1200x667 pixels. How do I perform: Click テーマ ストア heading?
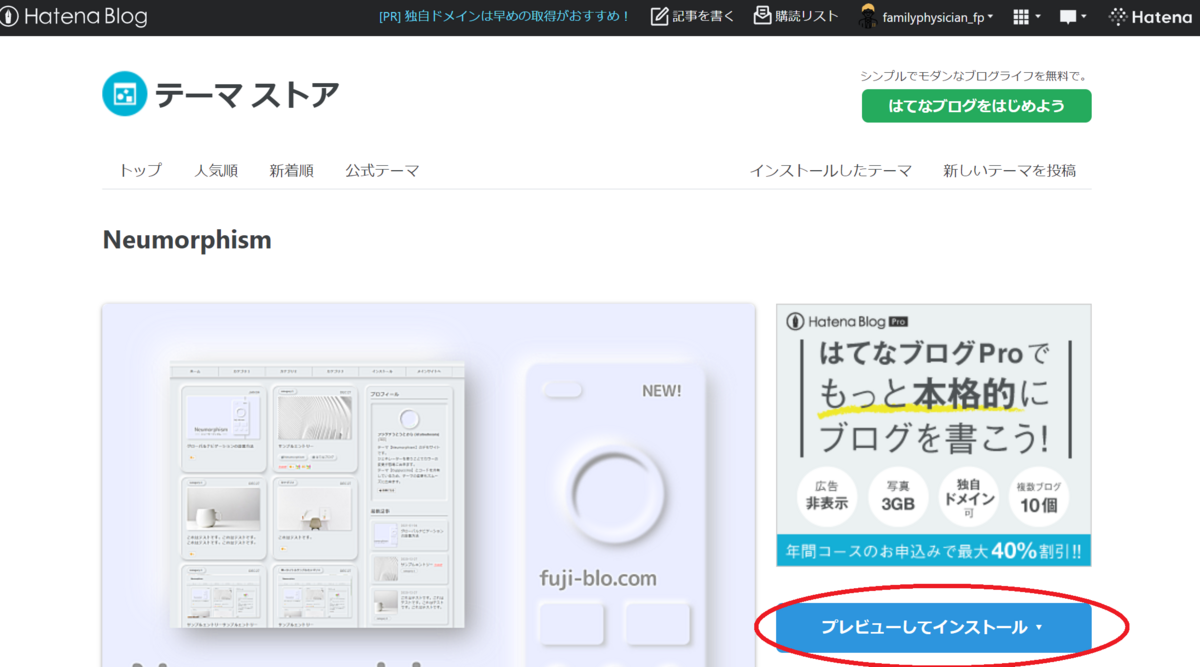[246, 94]
